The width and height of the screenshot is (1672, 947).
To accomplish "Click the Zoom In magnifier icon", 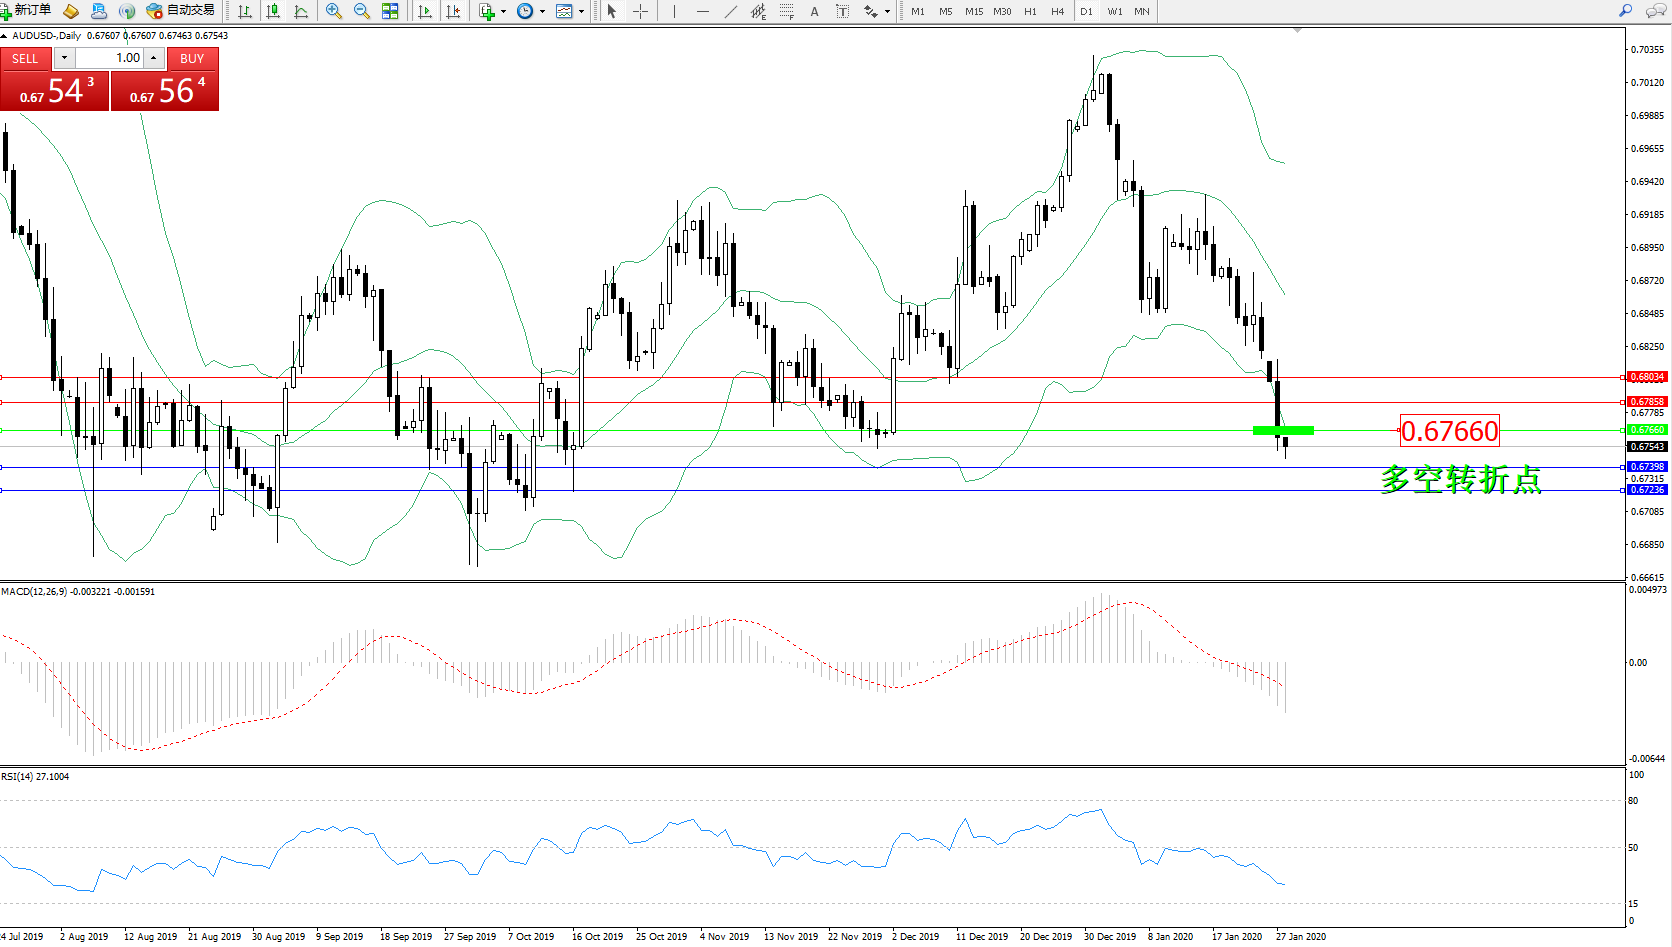I will 334,11.
